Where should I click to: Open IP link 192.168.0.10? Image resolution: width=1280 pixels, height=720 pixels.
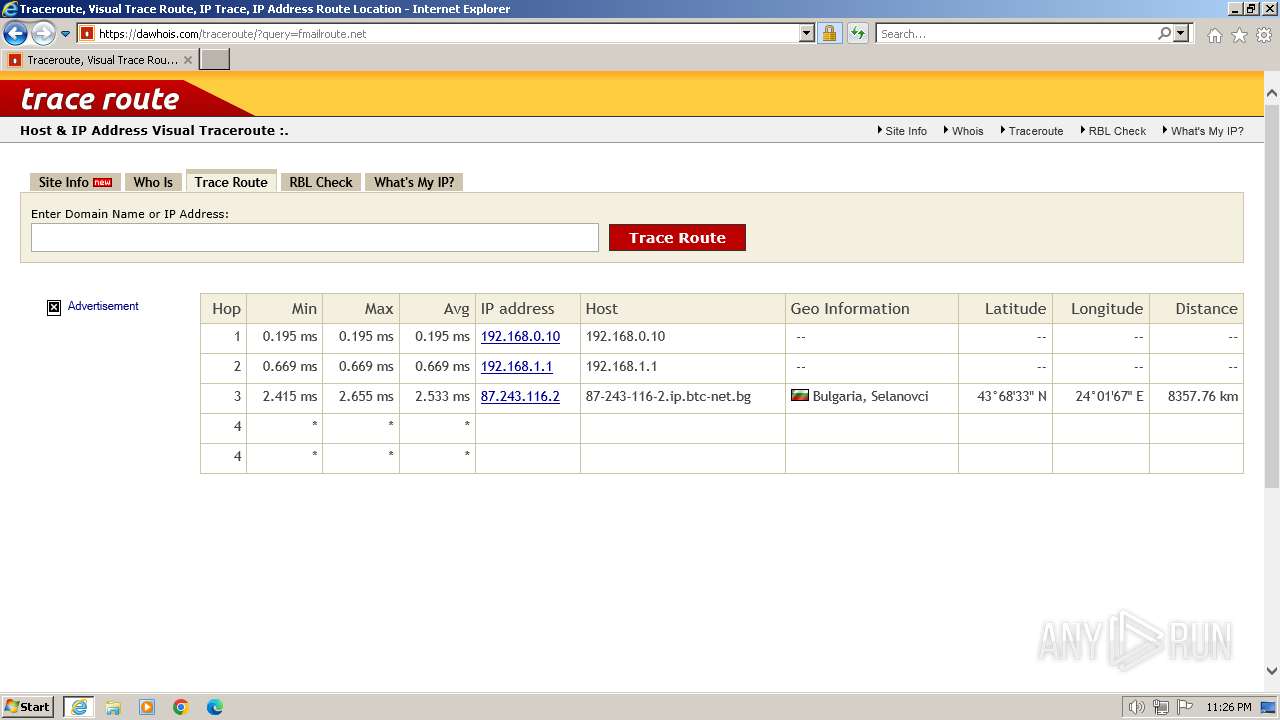[x=520, y=336]
